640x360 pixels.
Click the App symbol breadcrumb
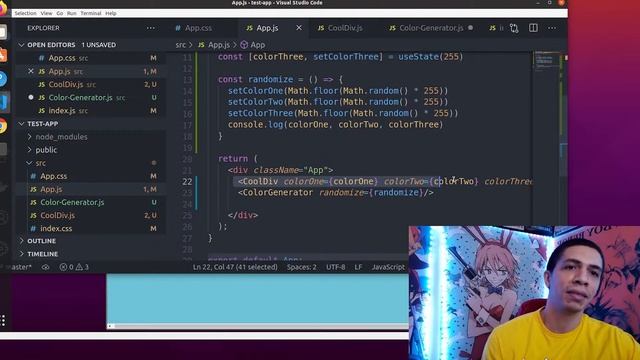[253, 45]
